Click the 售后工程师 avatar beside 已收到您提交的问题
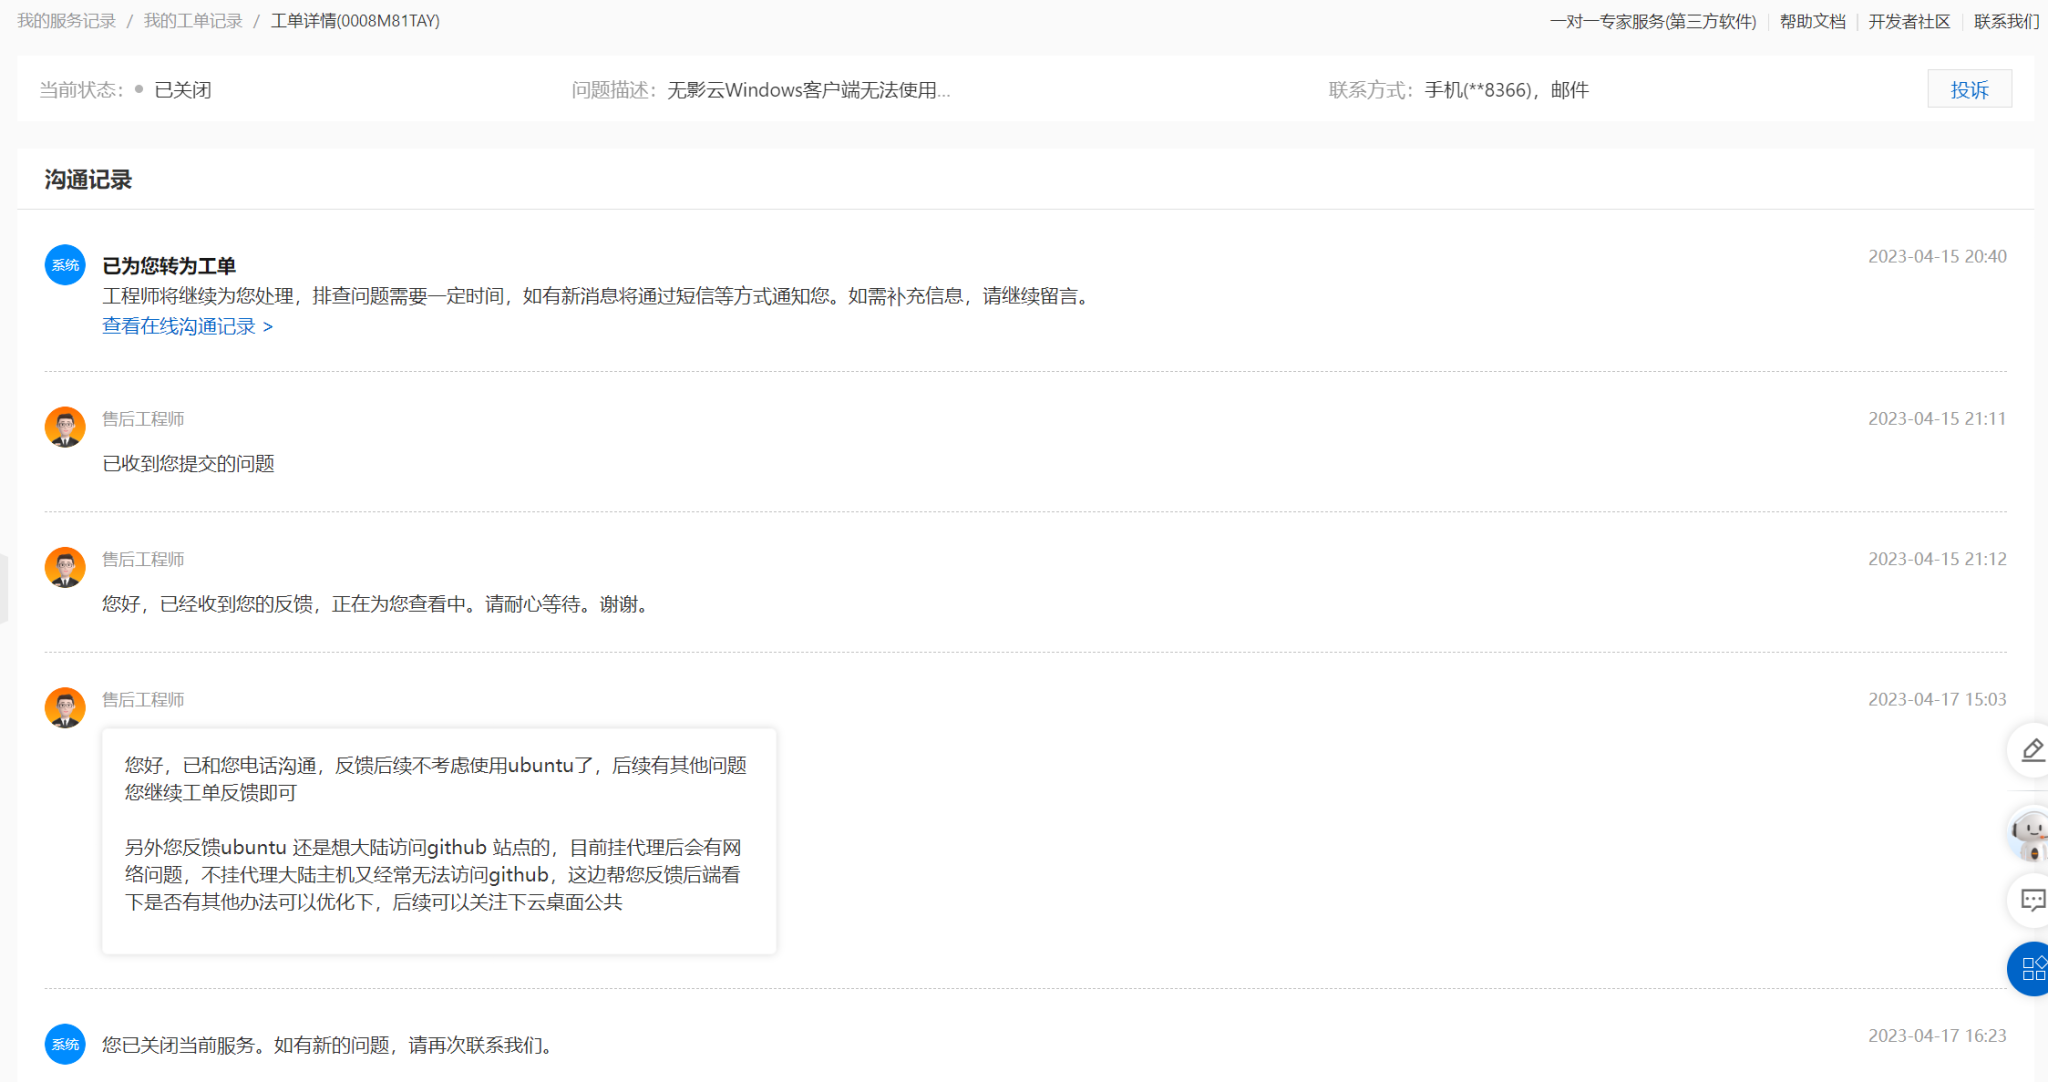 point(65,427)
